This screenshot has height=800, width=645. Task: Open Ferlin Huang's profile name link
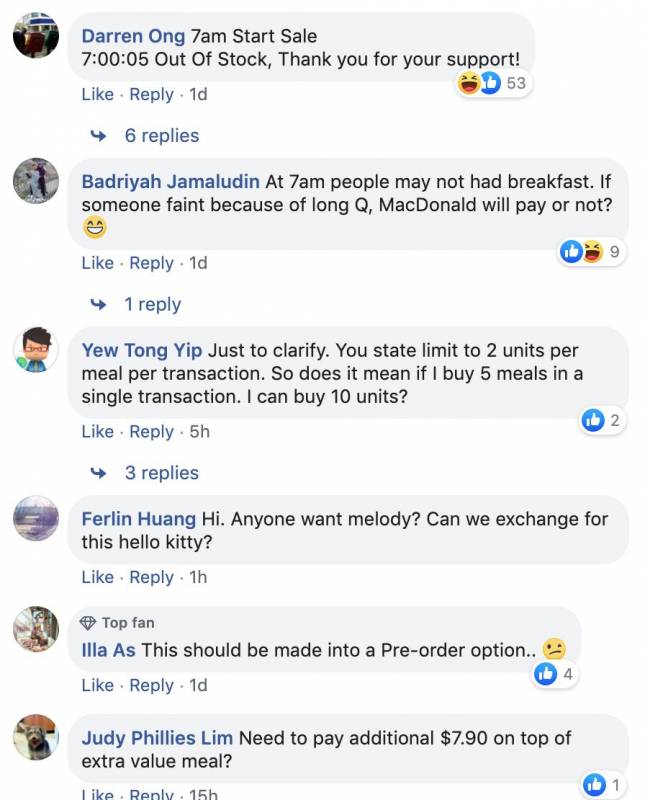tap(138, 518)
